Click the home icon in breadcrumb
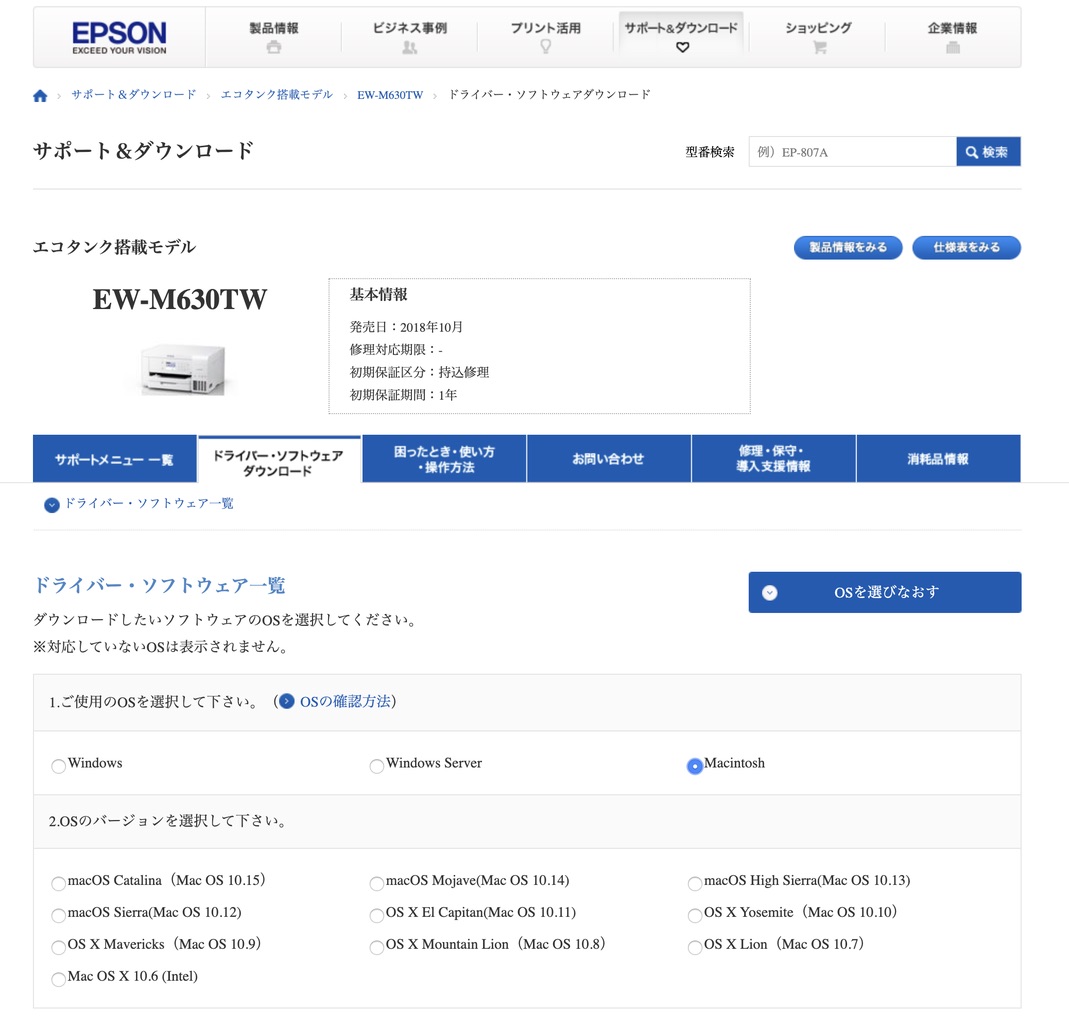The width and height of the screenshot is (1069, 1024). pyautogui.click(x=40, y=95)
